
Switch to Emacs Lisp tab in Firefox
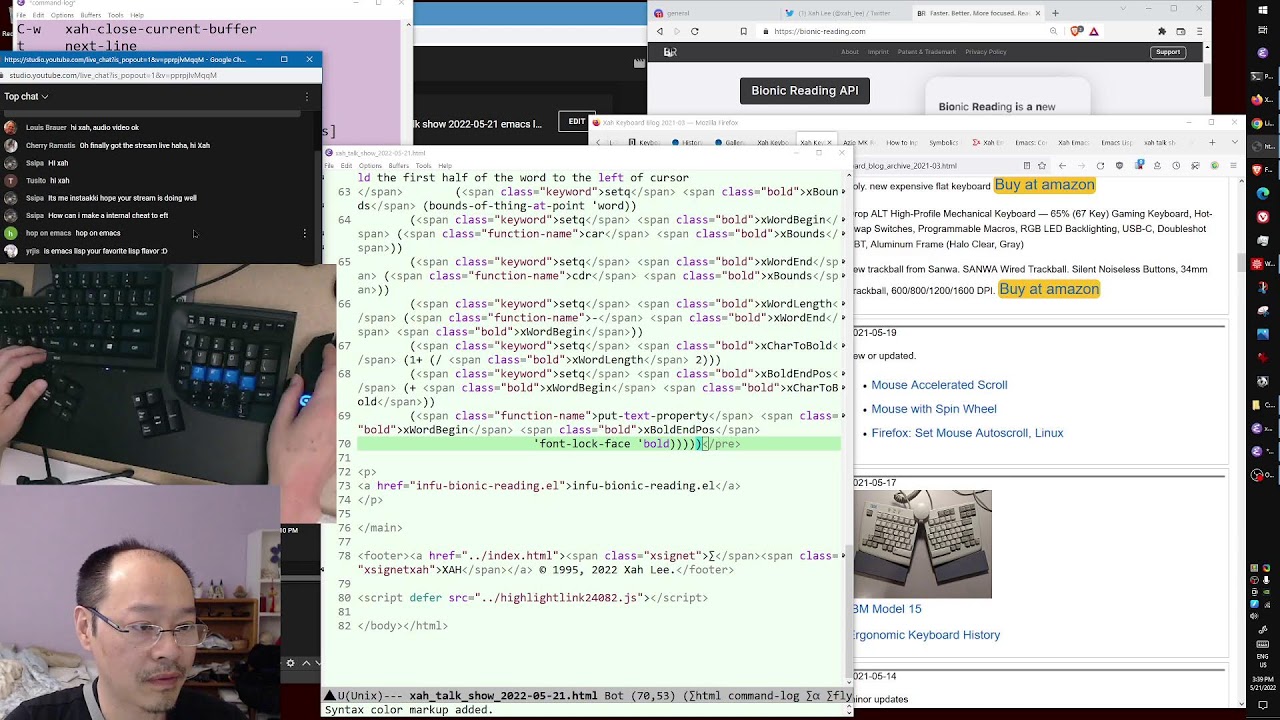click(x=1116, y=142)
